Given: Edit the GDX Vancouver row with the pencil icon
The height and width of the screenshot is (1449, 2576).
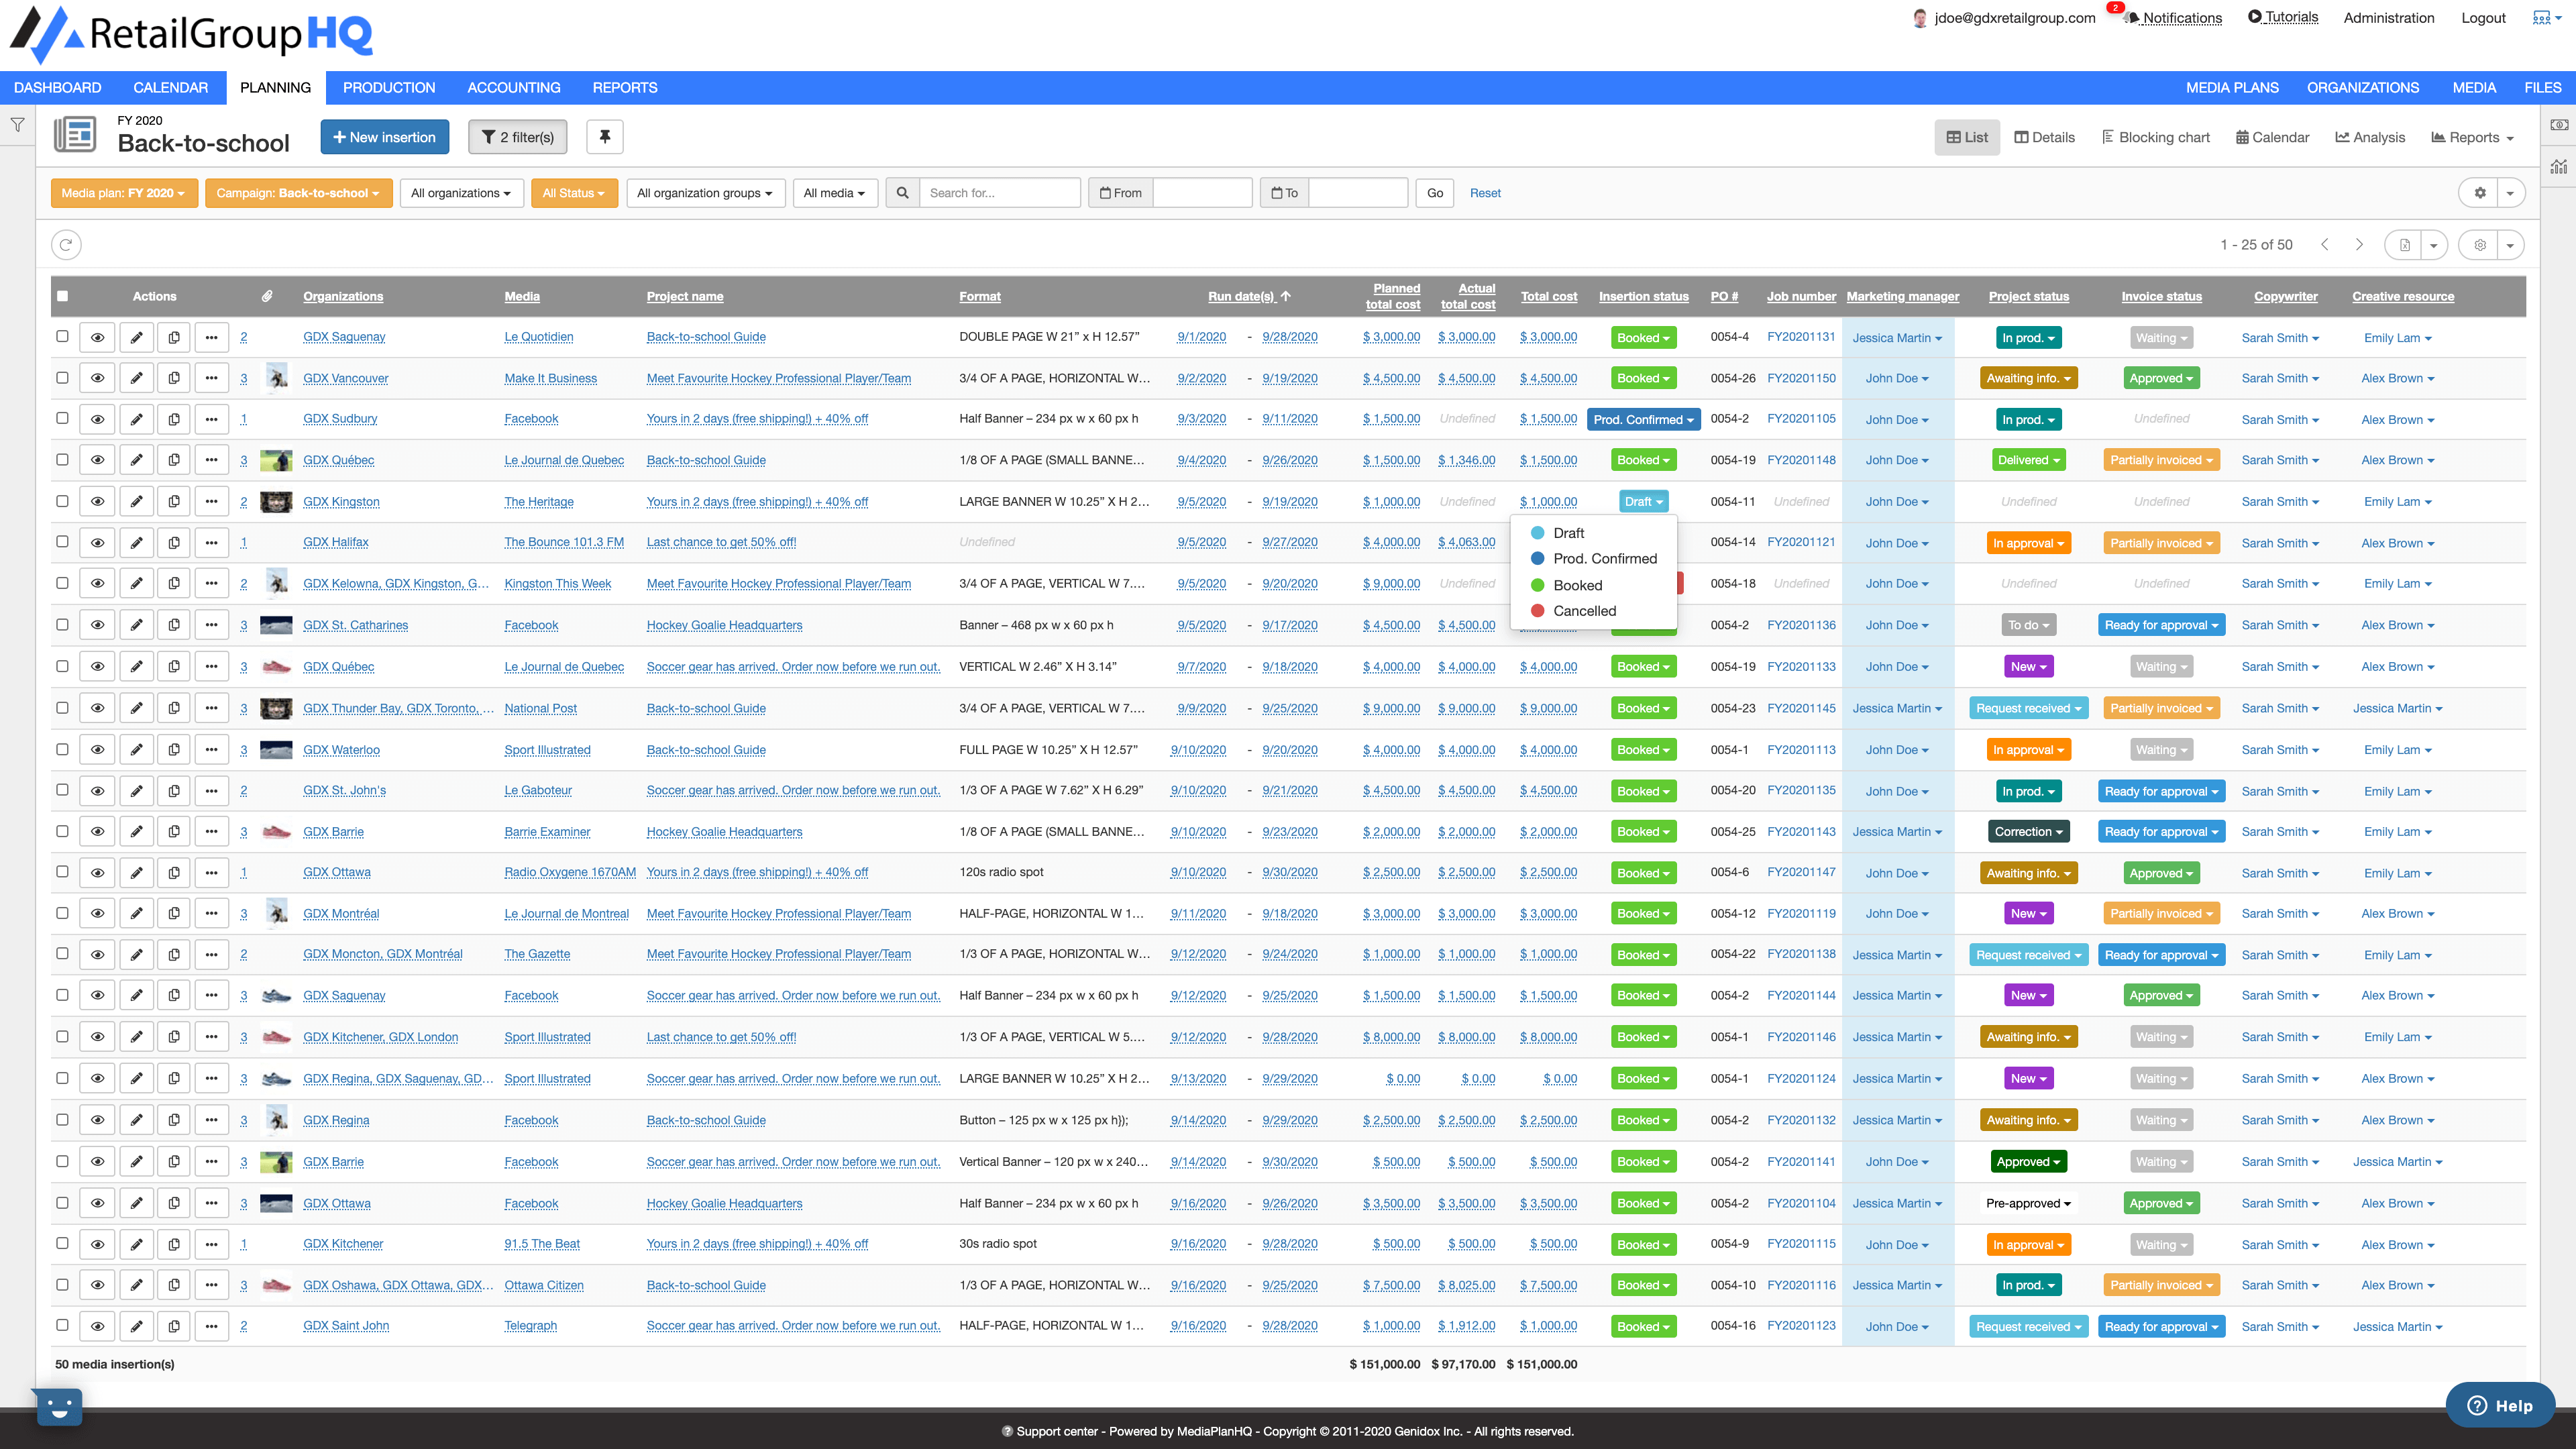Looking at the screenshot, I should (136, 378).
